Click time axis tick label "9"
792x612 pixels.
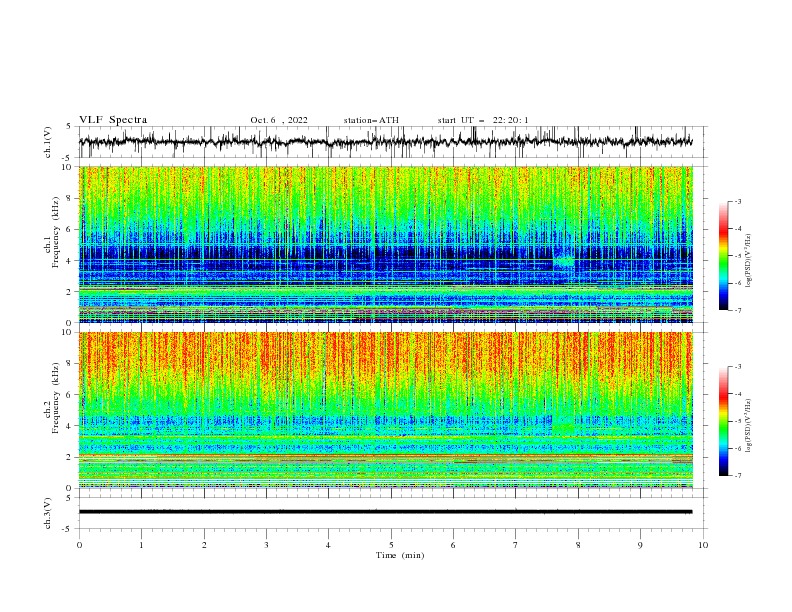coord(640,545)
